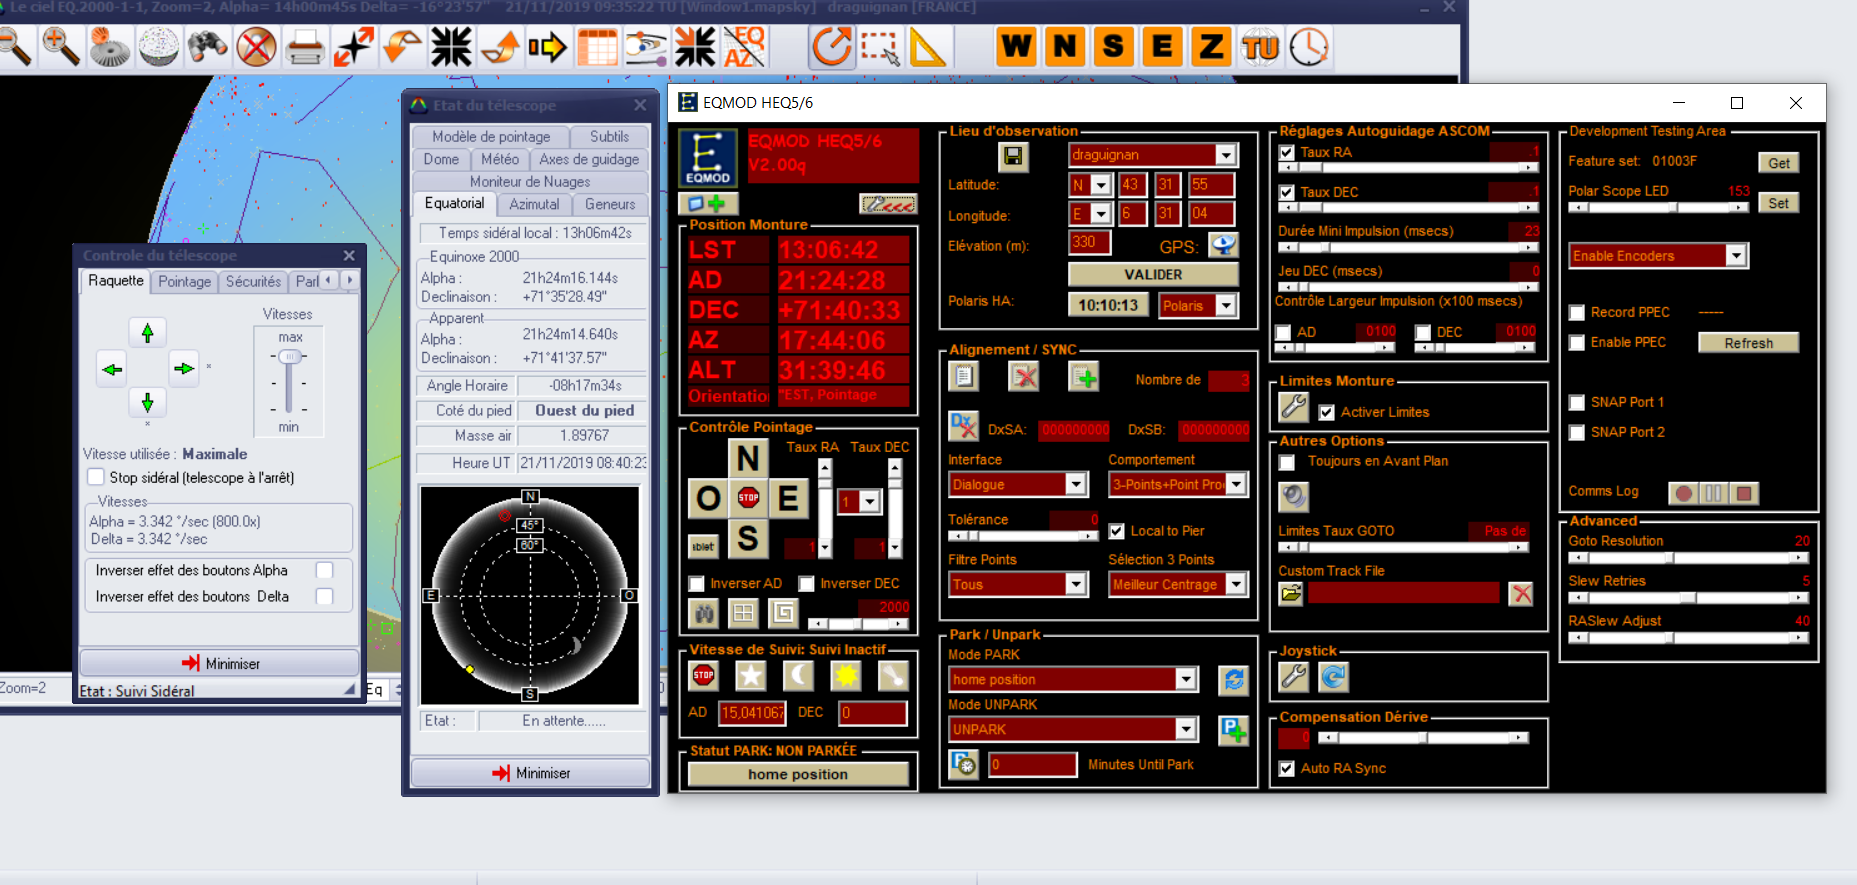Click the printer icon in toolbar
Image resolution: width=1857 pixels, height=885 pixels.
click(304, 47)
